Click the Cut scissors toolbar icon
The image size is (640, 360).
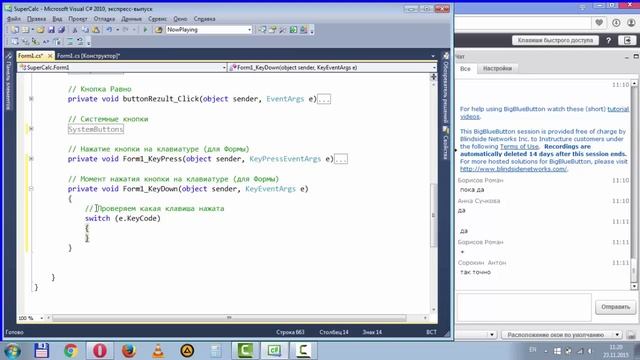pos(75,30)
